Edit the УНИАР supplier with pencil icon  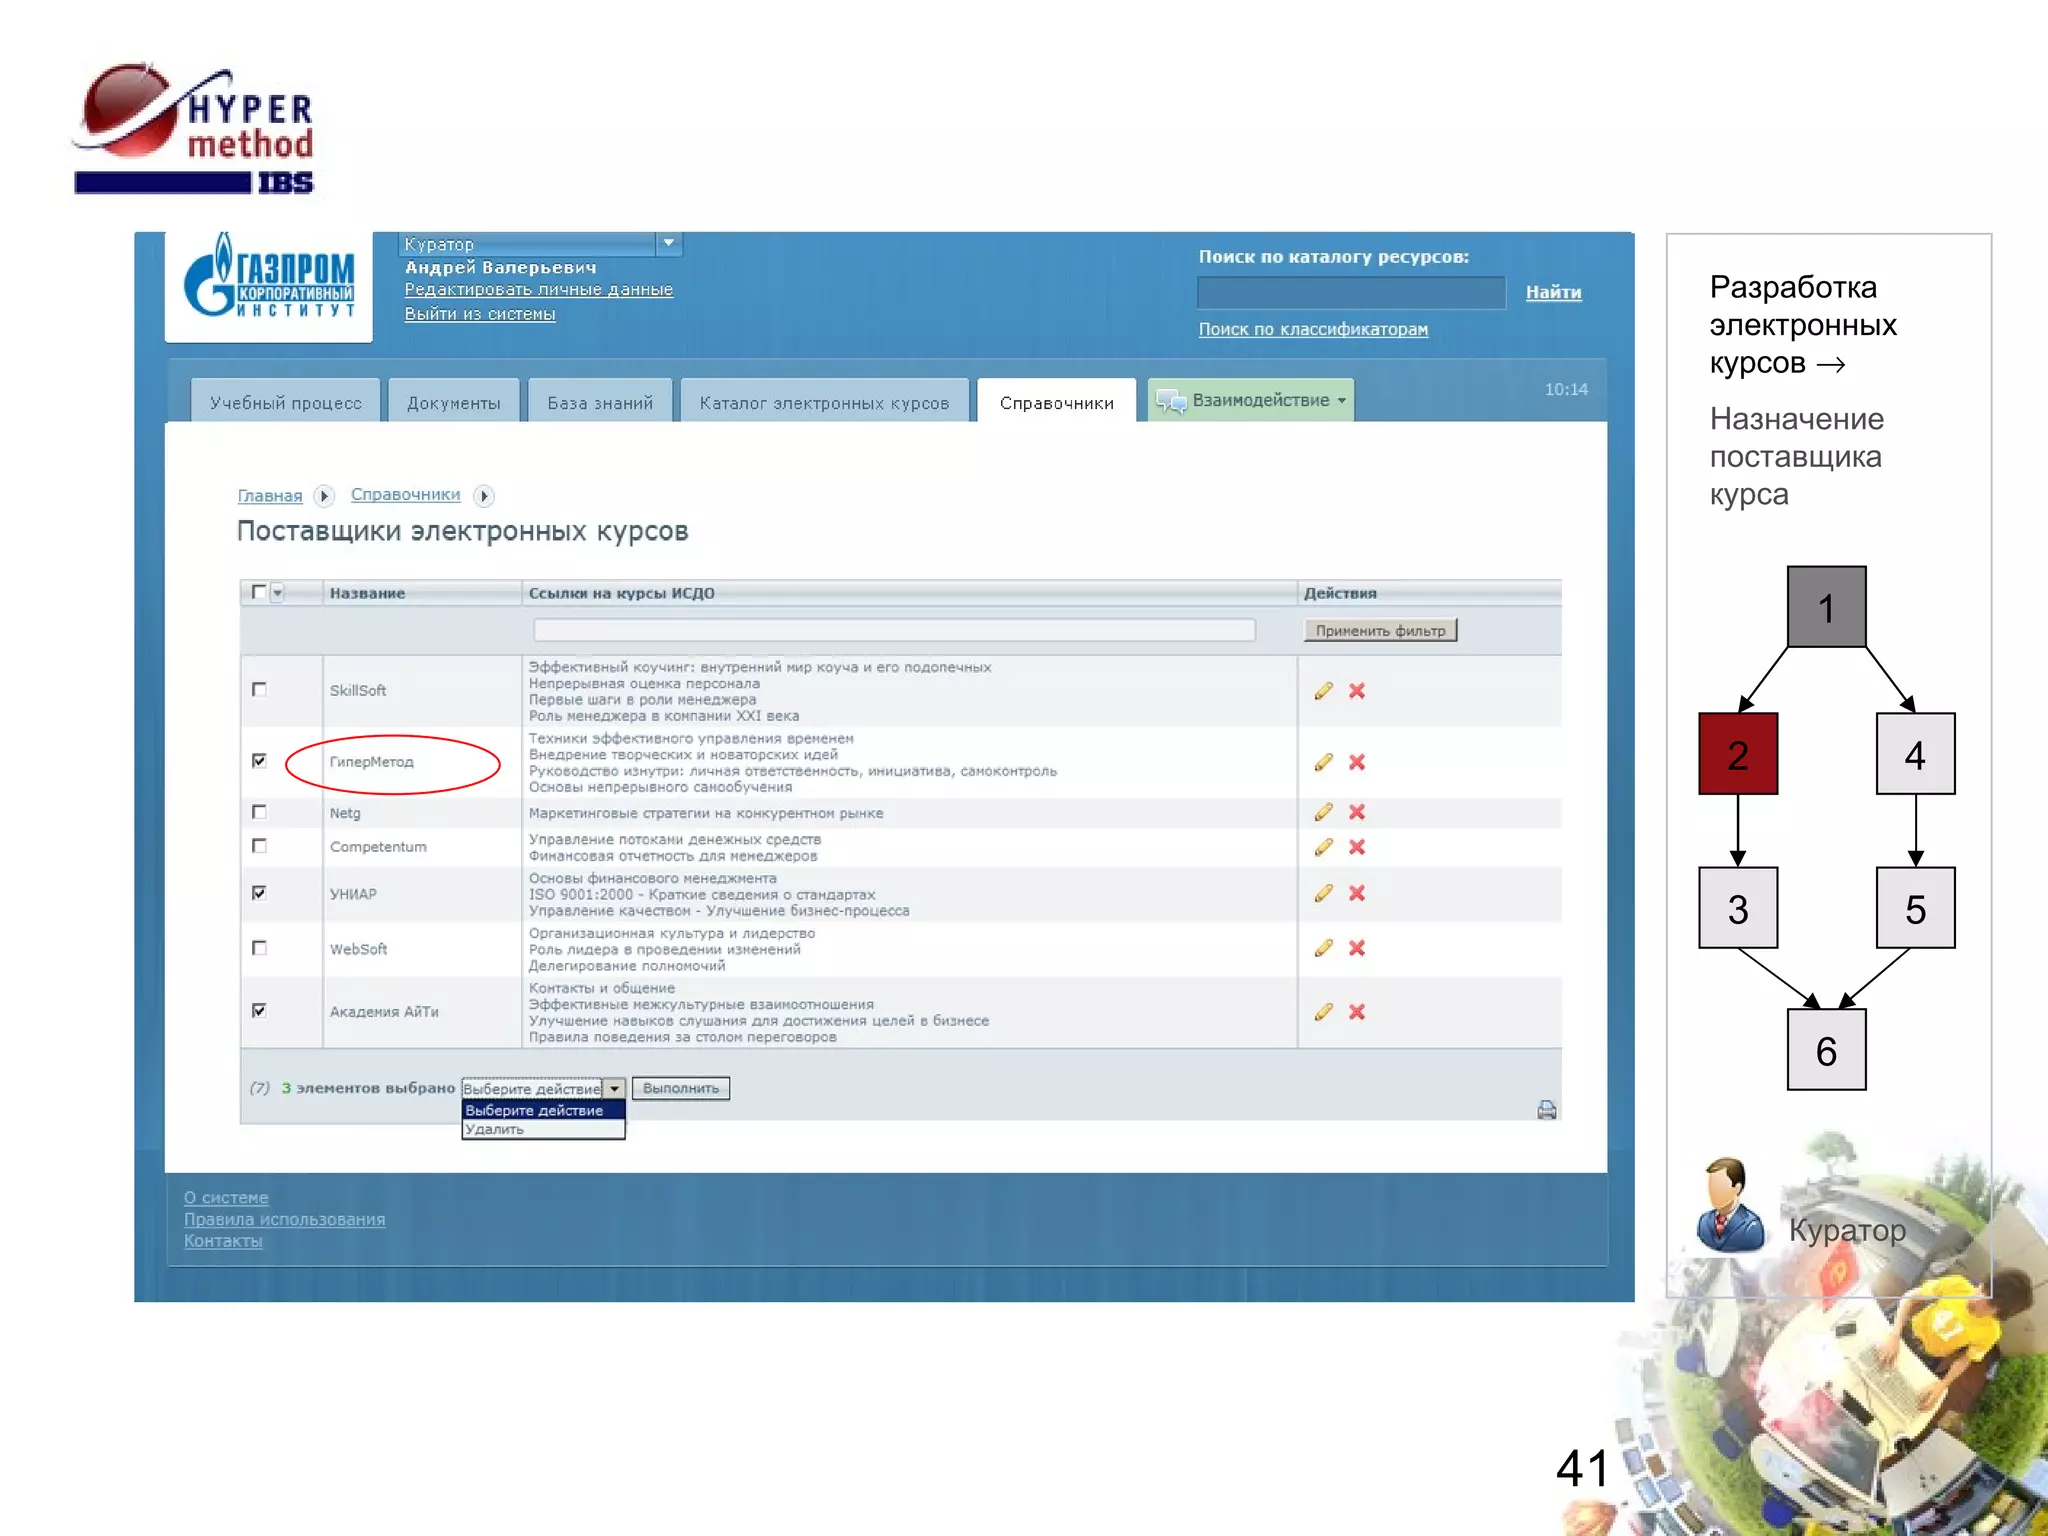[x=1323, y=893]
